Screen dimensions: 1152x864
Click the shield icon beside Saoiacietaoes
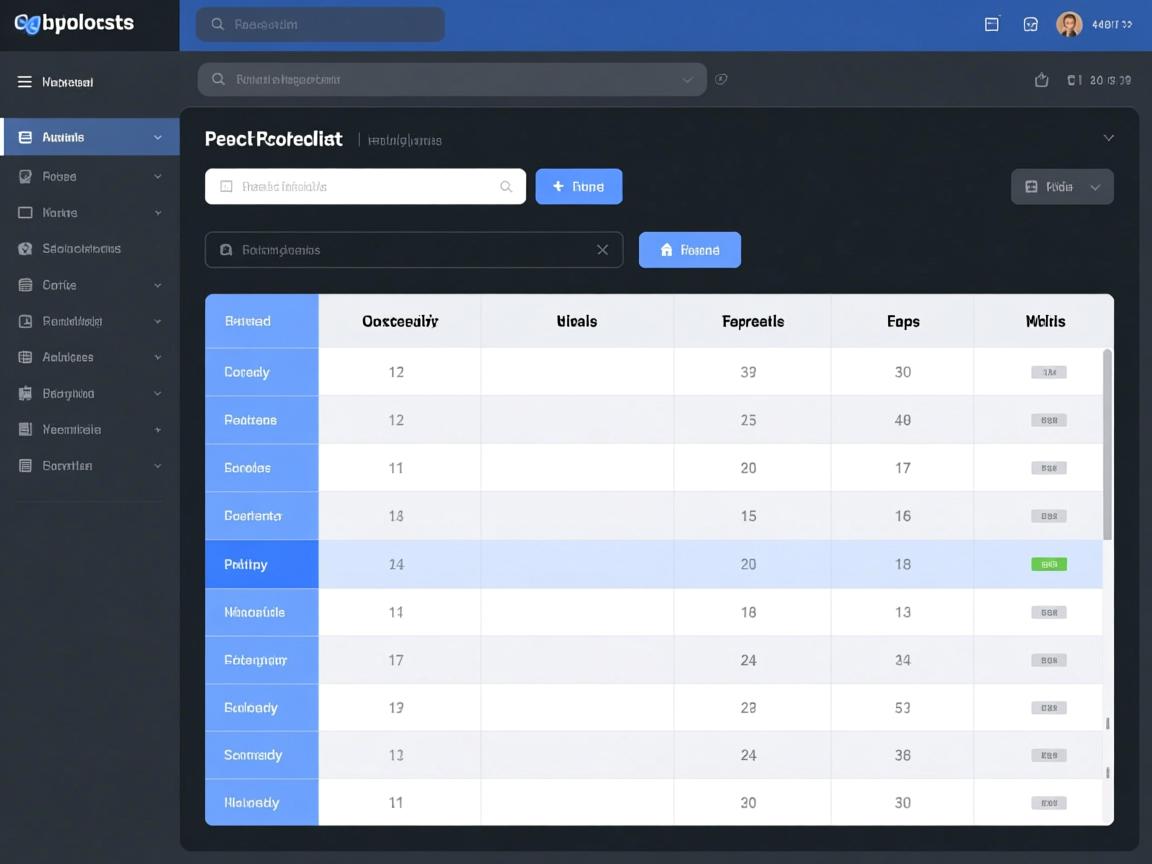pyautogui.click(x=26, y=249)
